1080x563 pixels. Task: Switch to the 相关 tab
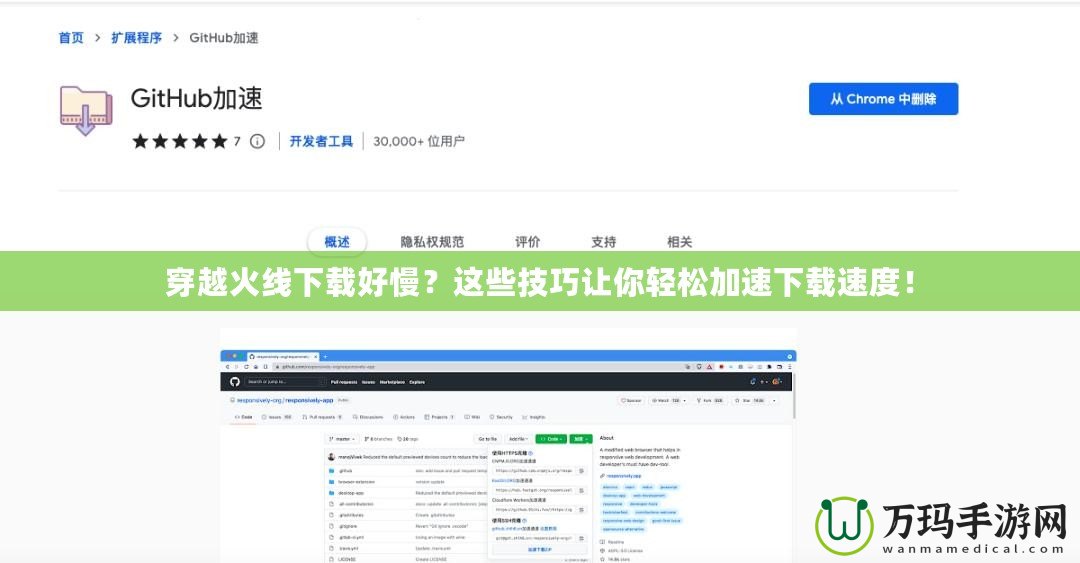[x=679, y=242]
